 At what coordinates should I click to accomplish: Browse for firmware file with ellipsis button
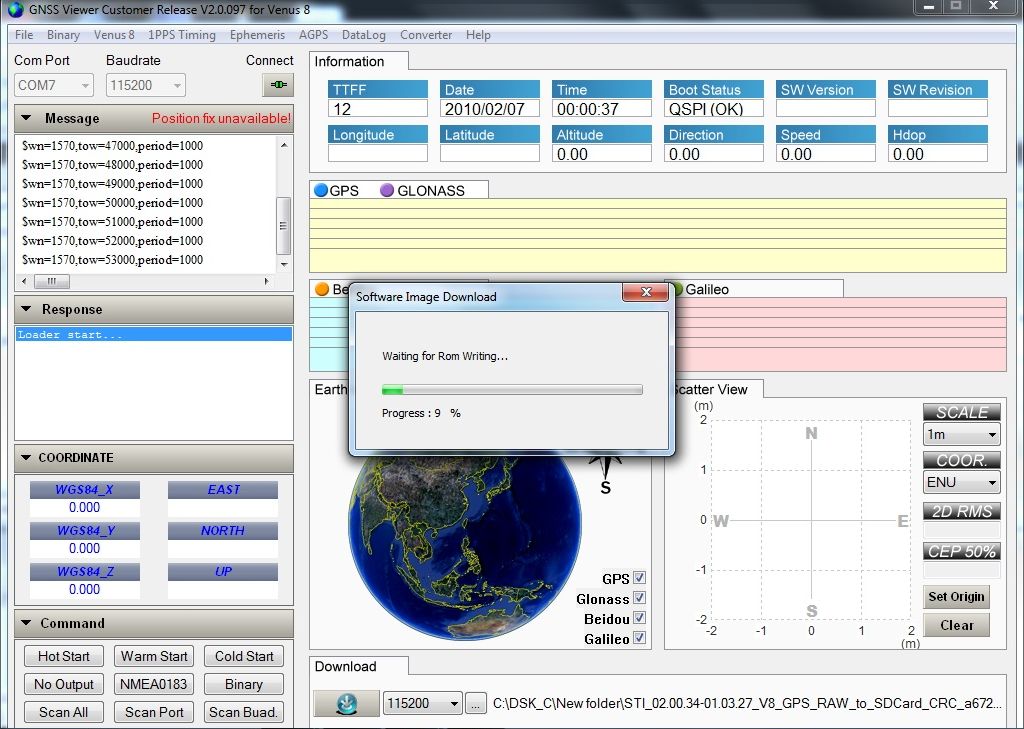(x=475, y=704)
